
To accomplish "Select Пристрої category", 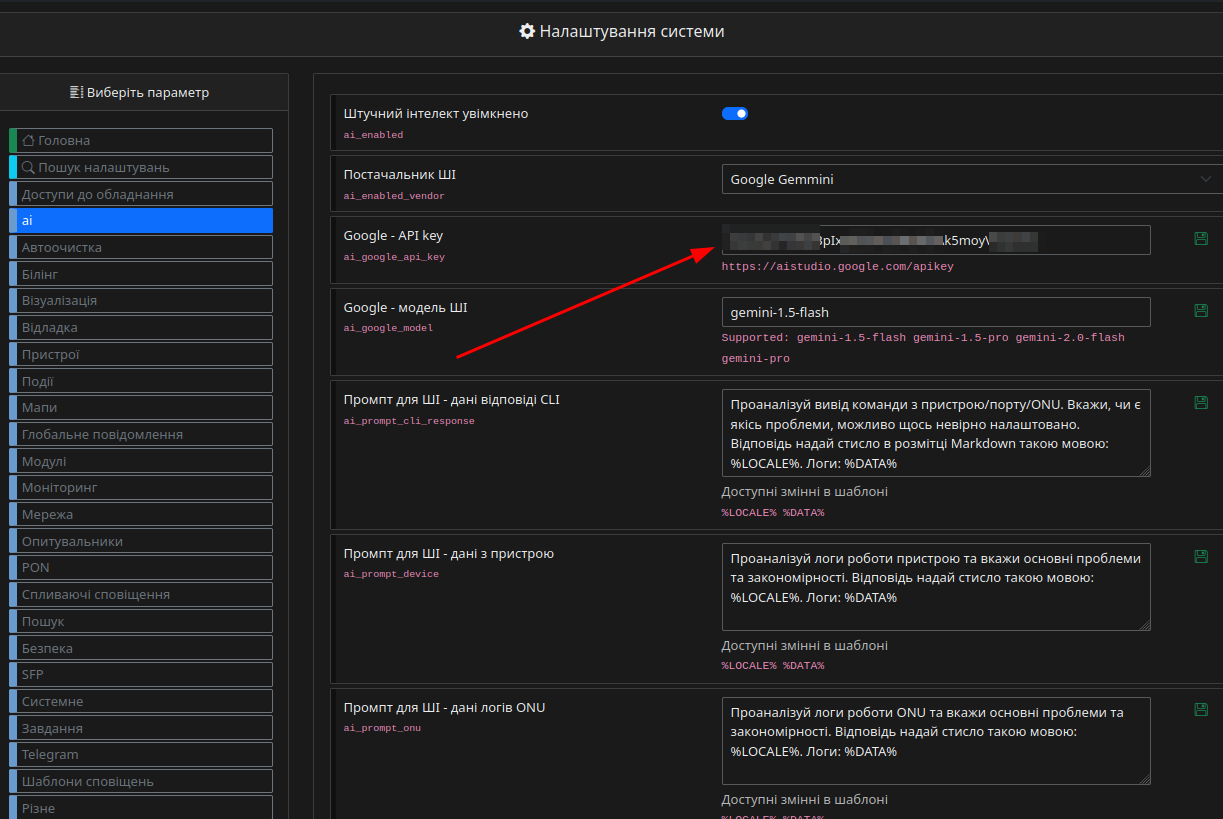I will [x=141, y=354].
